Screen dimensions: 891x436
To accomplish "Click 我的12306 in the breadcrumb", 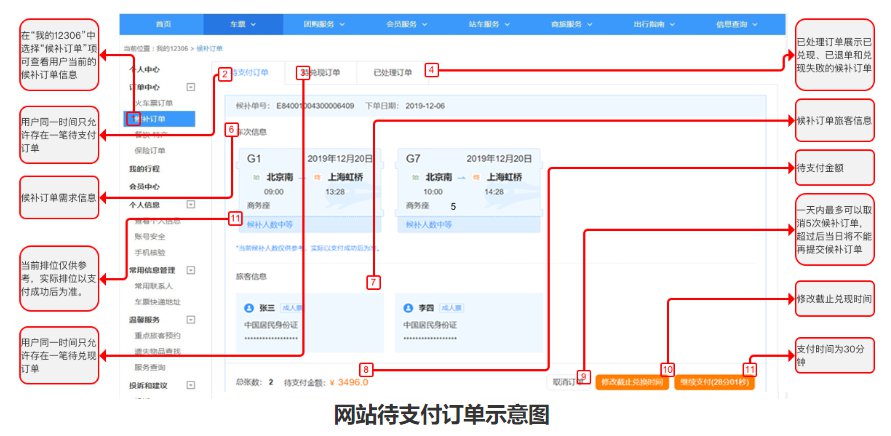I will [x=172, y=49].
